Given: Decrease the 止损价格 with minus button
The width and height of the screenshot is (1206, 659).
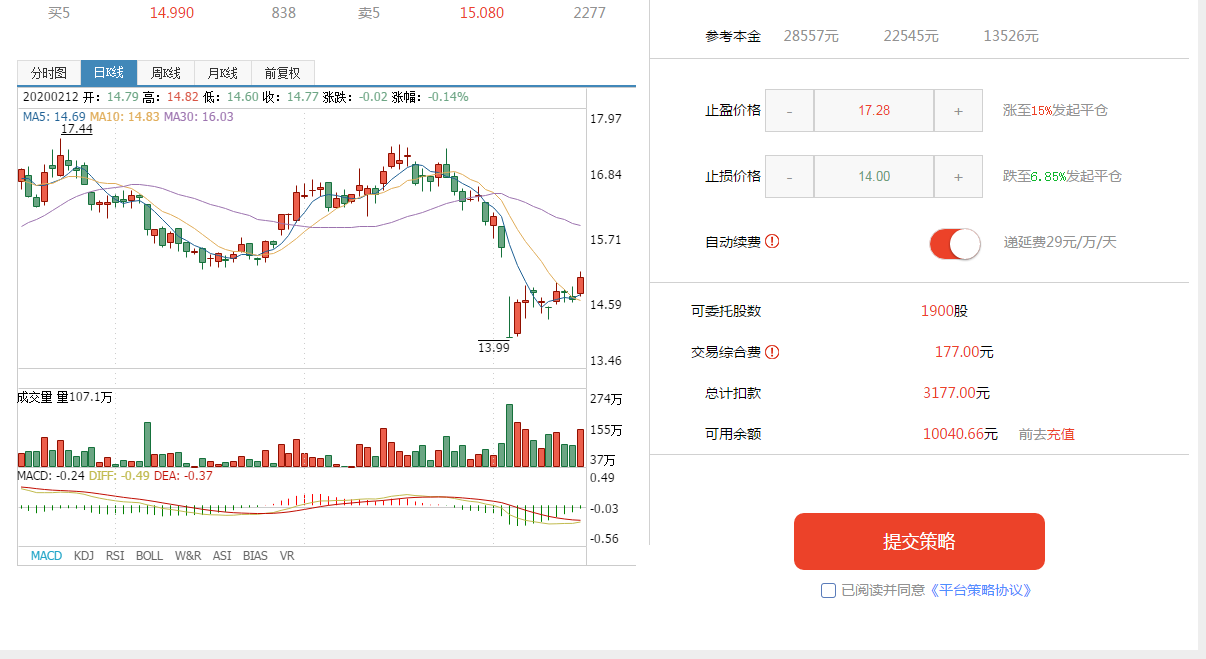Looking at the screenshot, I should click(790, 176).
